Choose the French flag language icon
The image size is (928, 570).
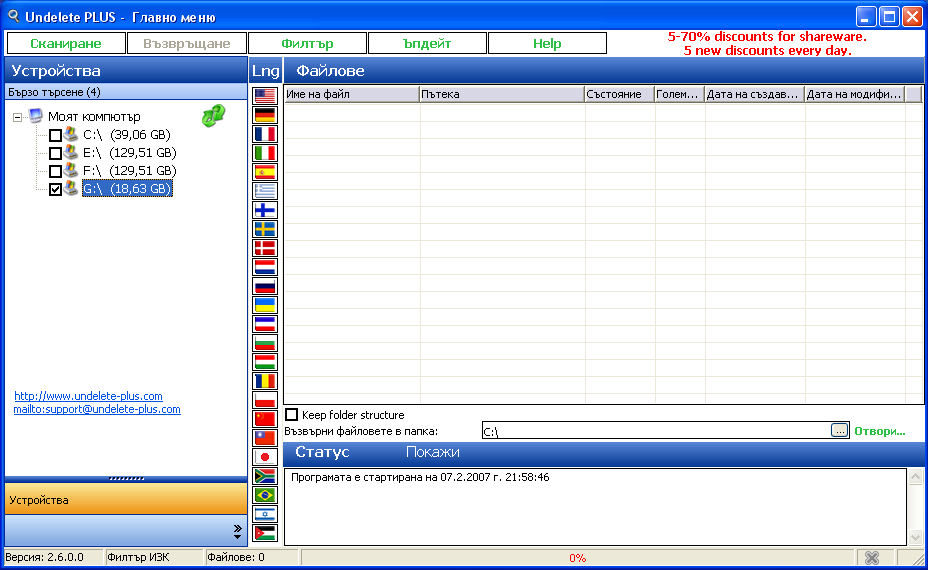pos(265,134)
